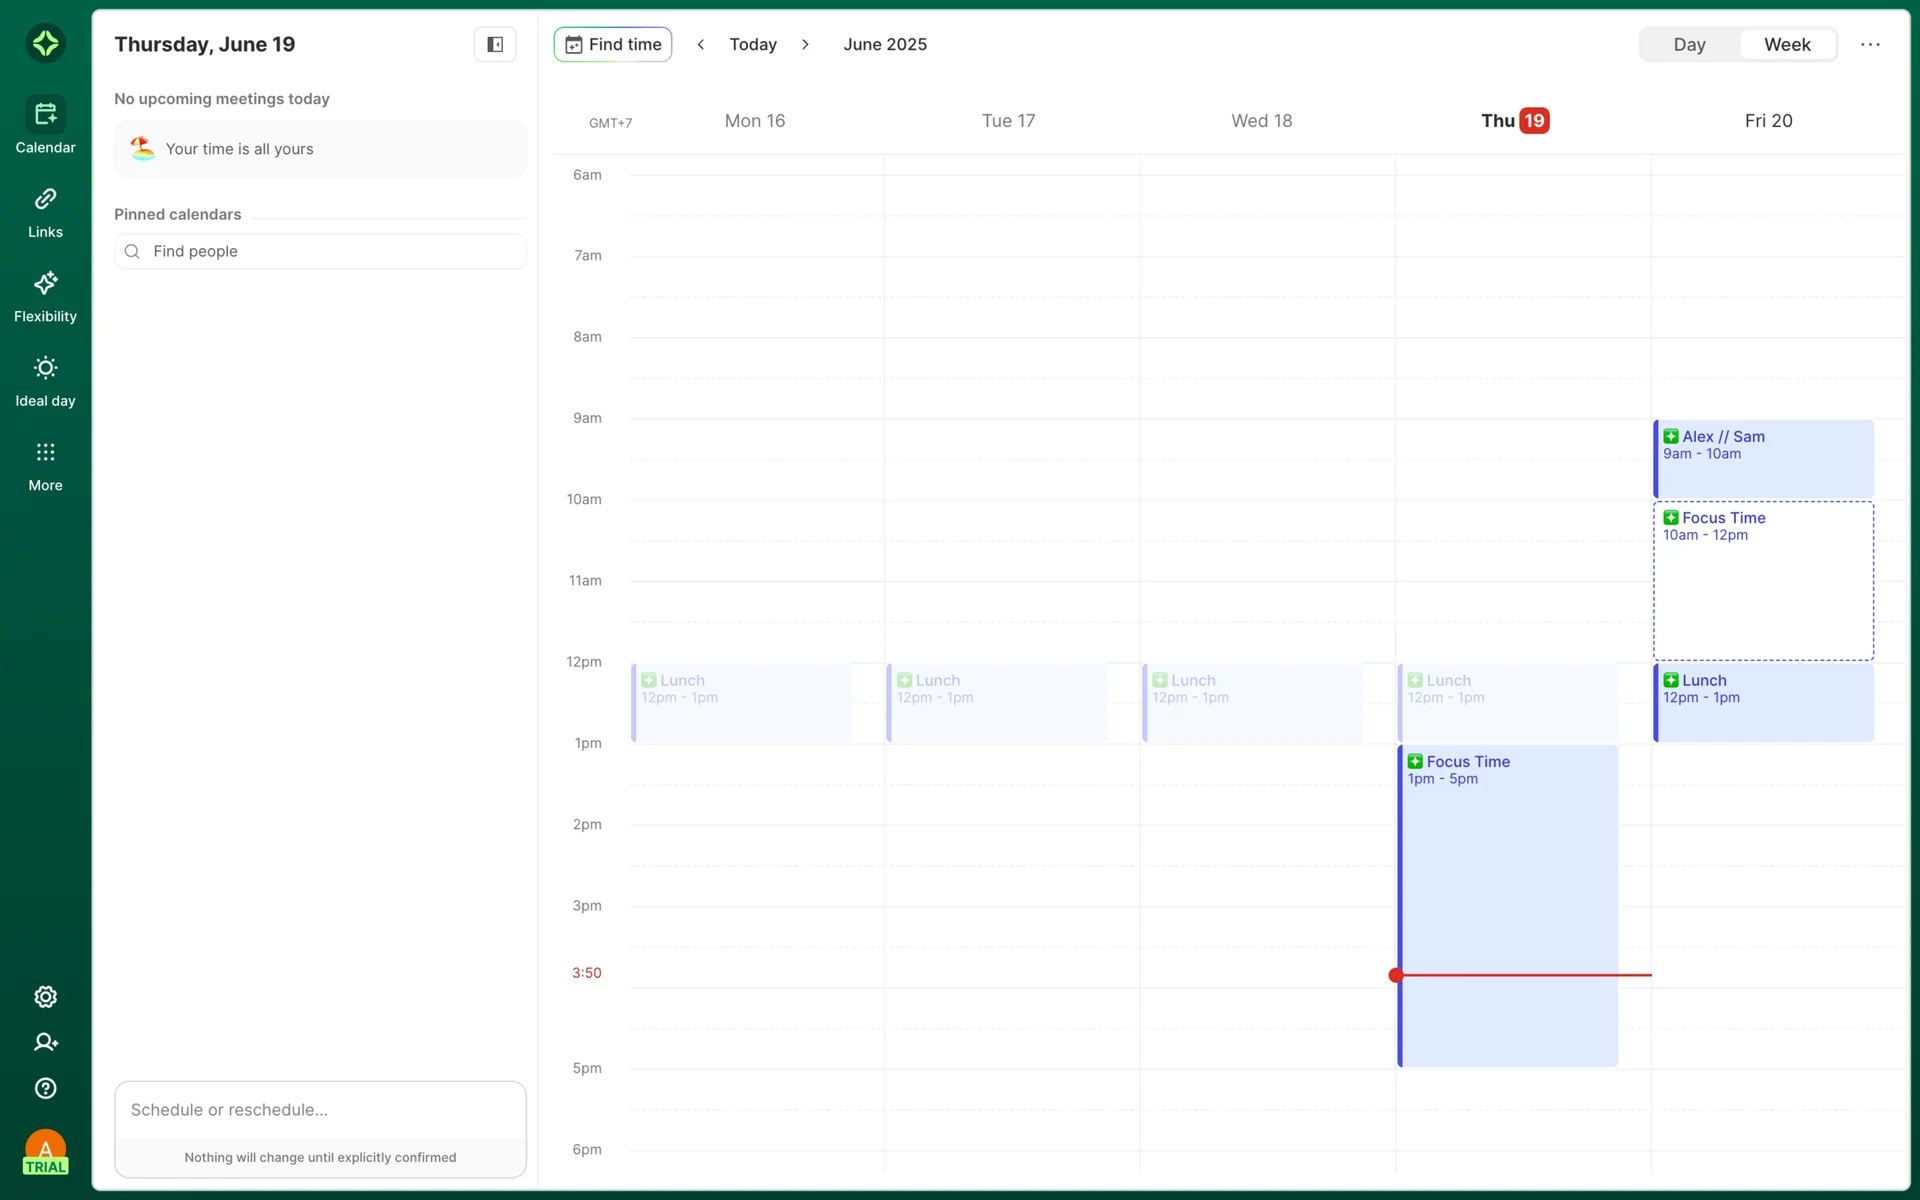Click the Clockwise logo at top

click(45, 43)
